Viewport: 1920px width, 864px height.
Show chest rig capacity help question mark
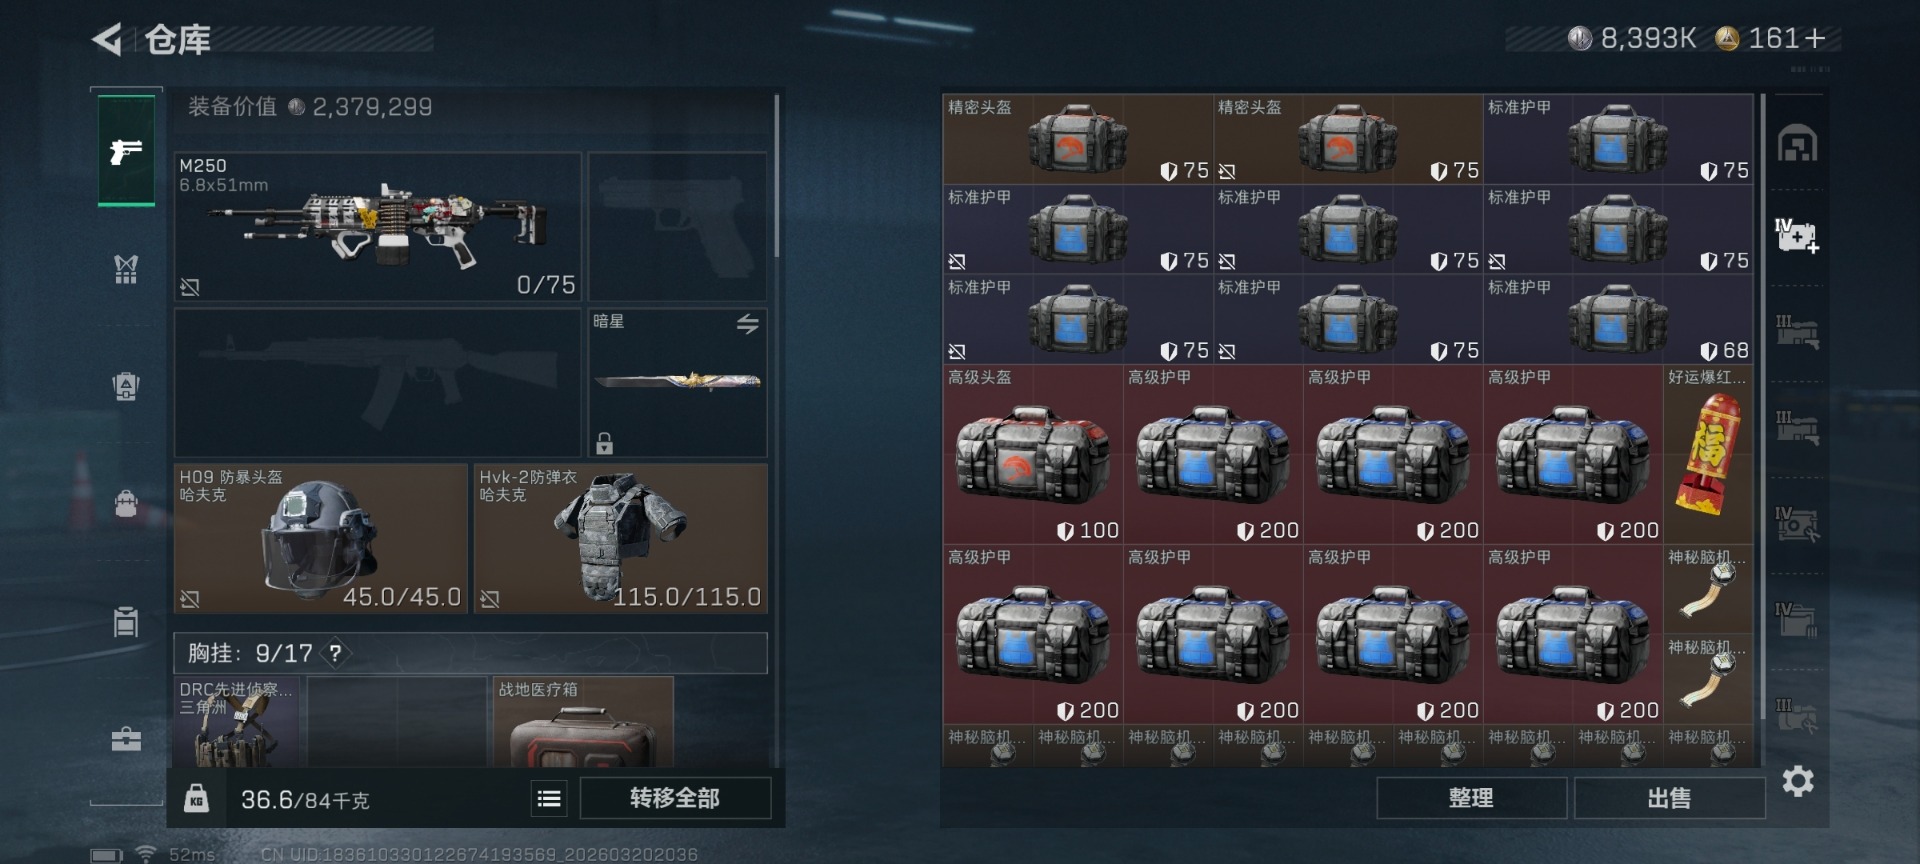[x=336, y=653]
